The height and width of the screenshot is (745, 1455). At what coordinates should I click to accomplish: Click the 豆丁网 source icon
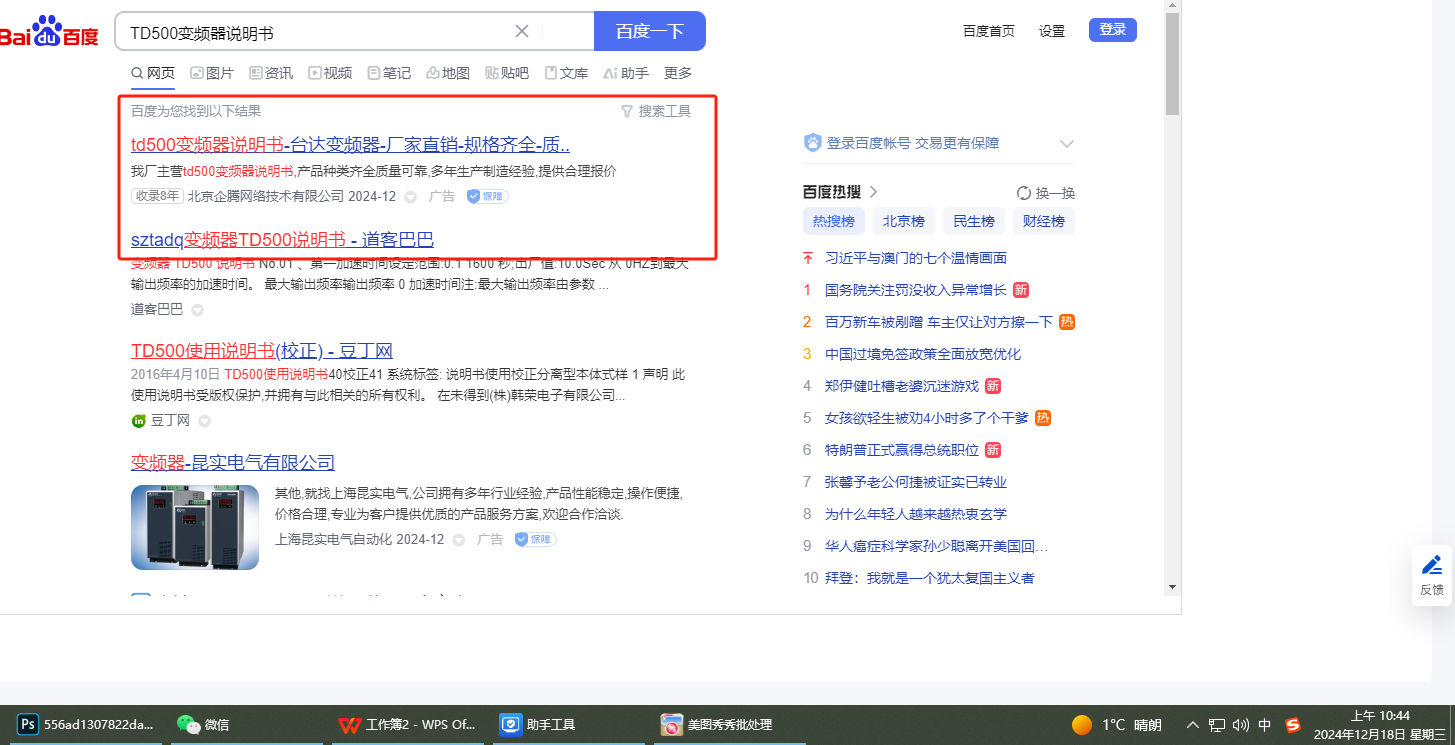click(x=139, y=421)
